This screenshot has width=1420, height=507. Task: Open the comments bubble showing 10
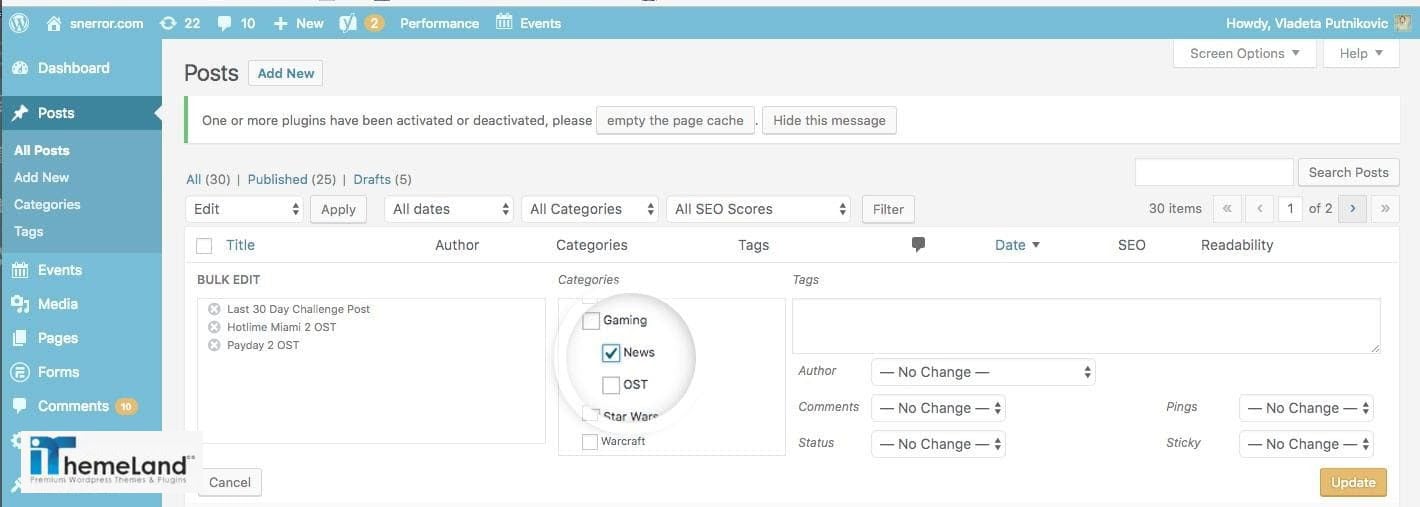(x=226, y=22)
